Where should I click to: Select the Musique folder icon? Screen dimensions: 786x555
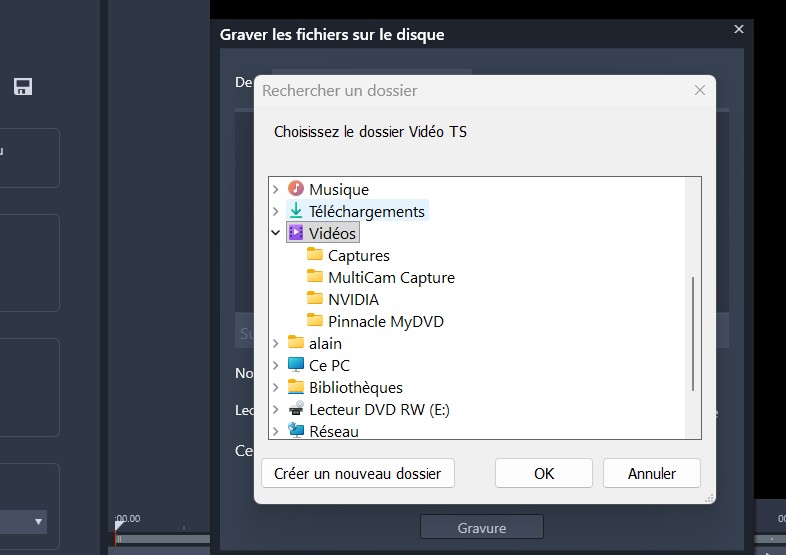point(296,189)
